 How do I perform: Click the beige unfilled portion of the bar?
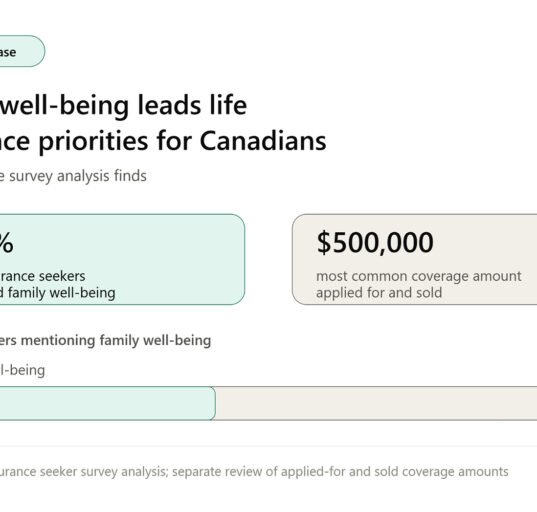[x=376, y=403]
